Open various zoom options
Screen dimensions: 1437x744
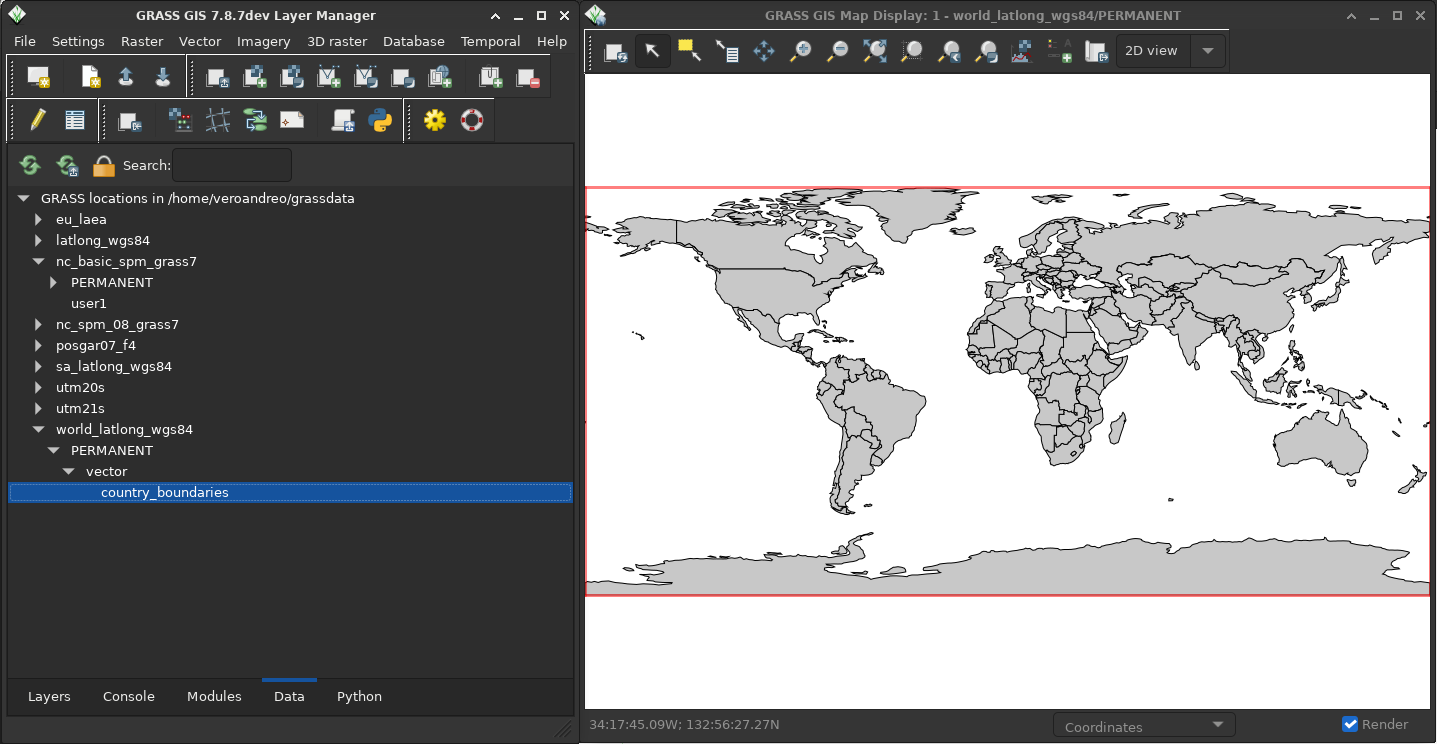click(x=986, y=51)
